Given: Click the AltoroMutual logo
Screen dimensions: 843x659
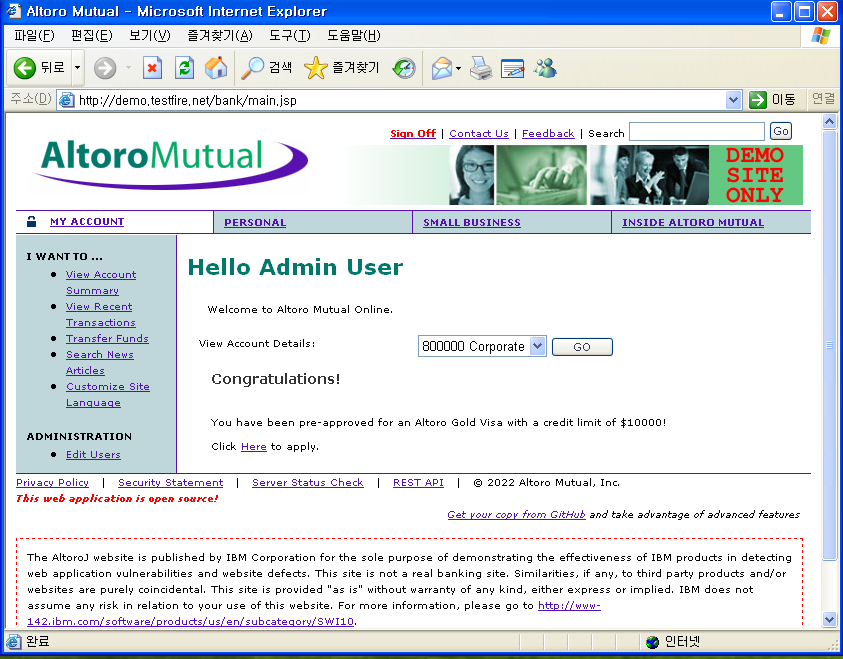Looking at the screenshot, I should (171, 163).
